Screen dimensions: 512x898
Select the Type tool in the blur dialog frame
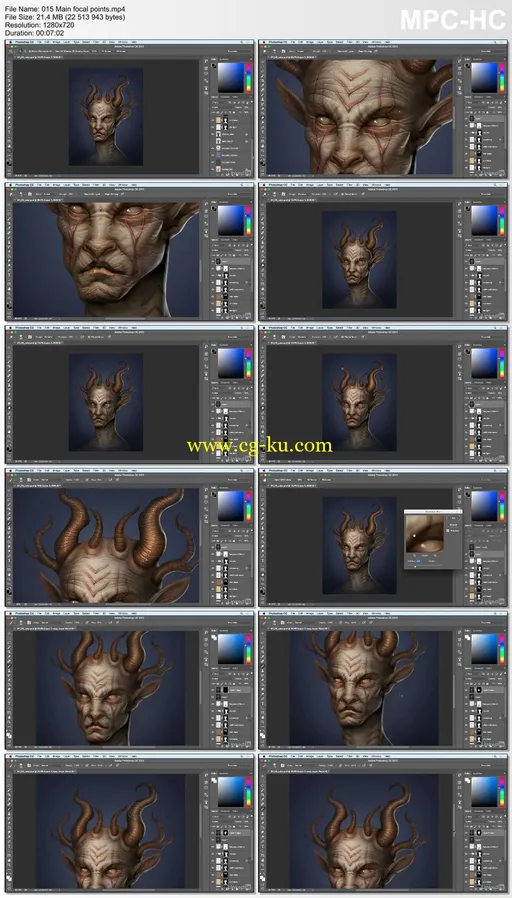[x=262, y=560]
